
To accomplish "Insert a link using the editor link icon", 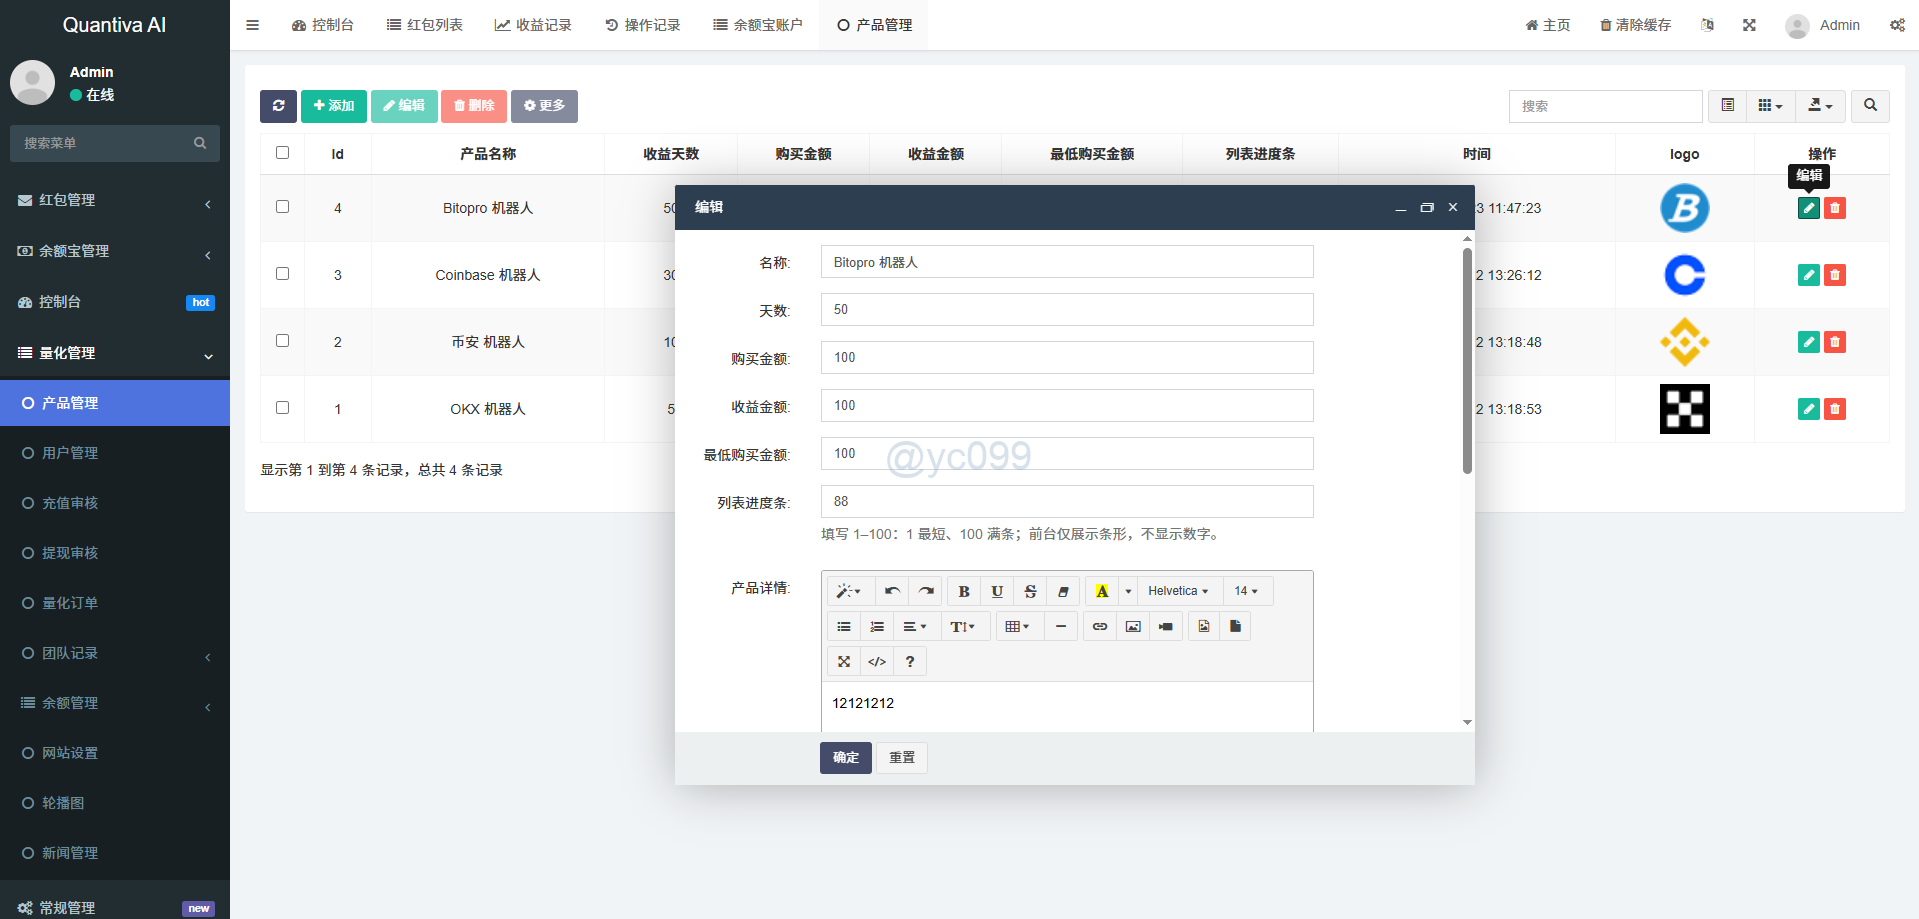I will [x=1100, y=626].
